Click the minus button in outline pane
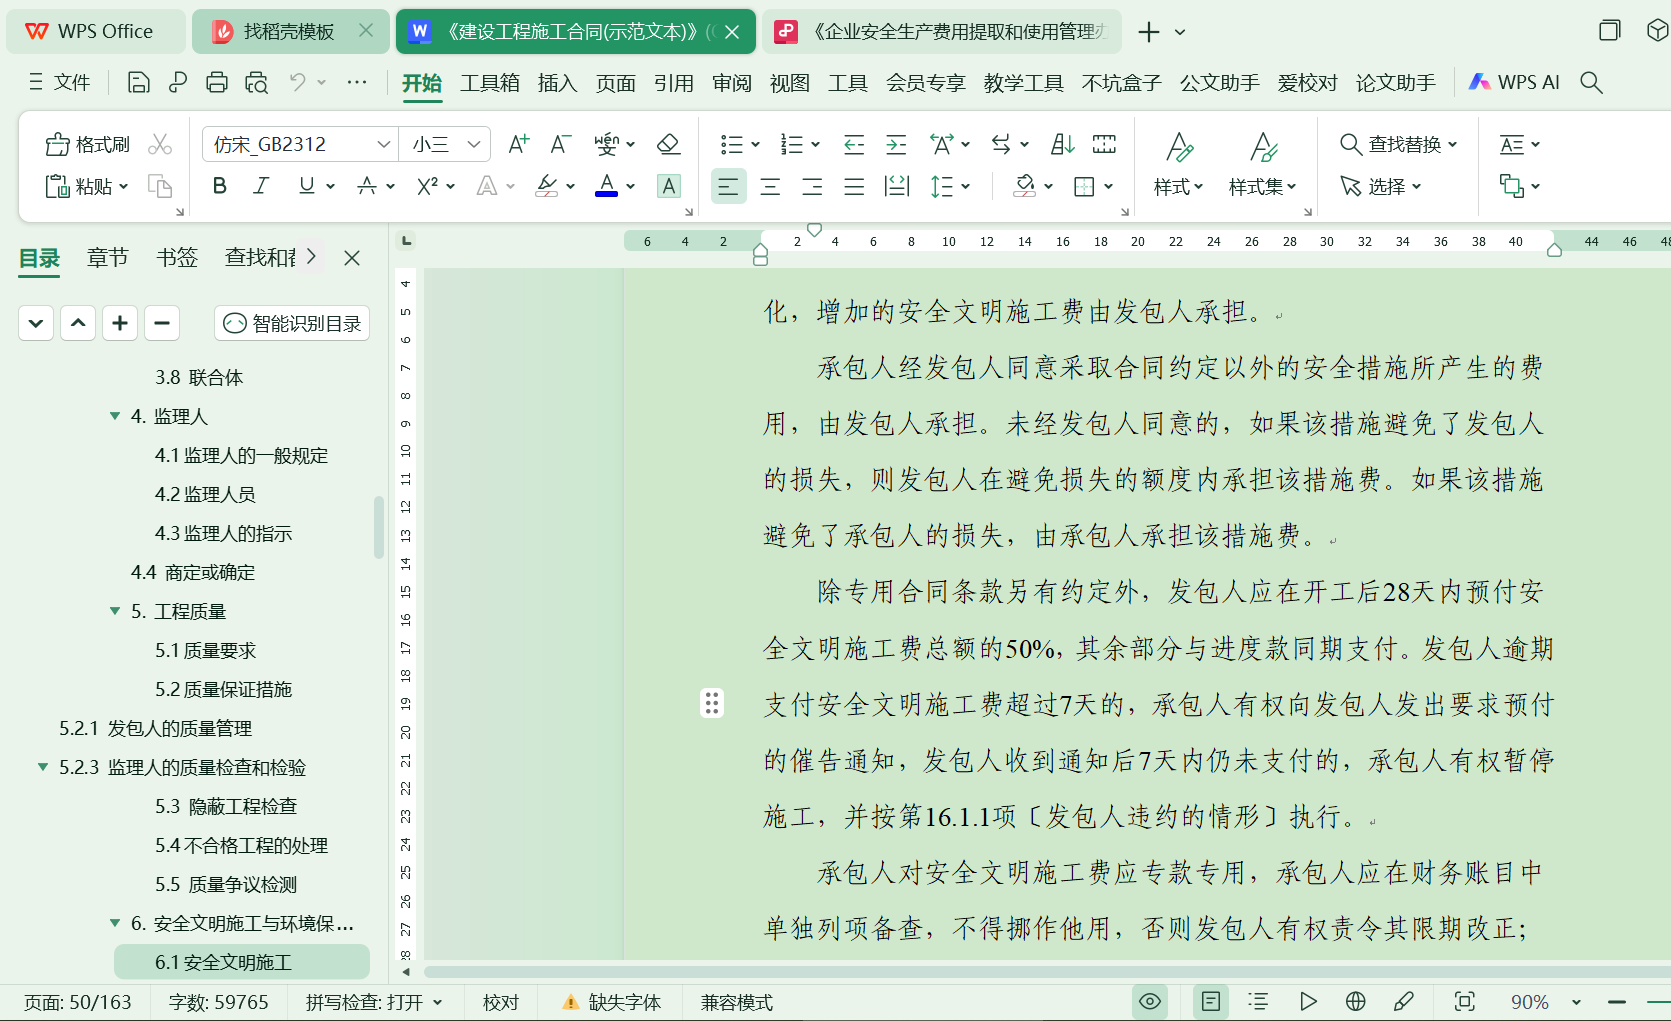1671x1021 pixels. click(162, 322)
